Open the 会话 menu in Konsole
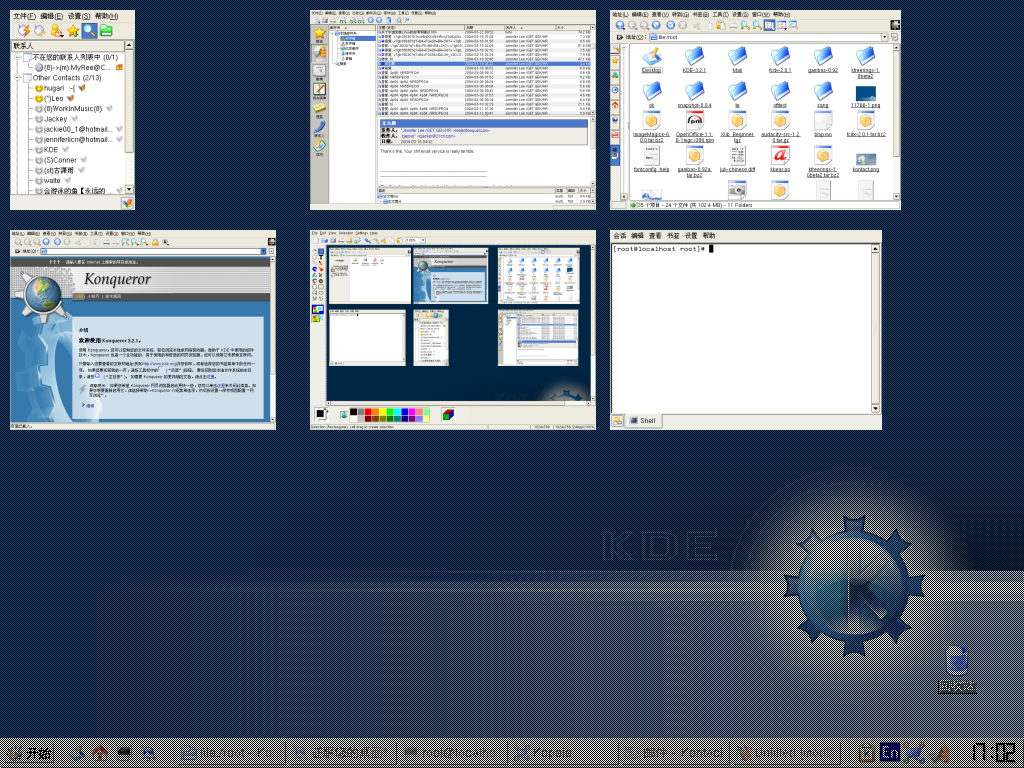The width and height of the screenshot is (1024, 768). click(x=620, y=236)
